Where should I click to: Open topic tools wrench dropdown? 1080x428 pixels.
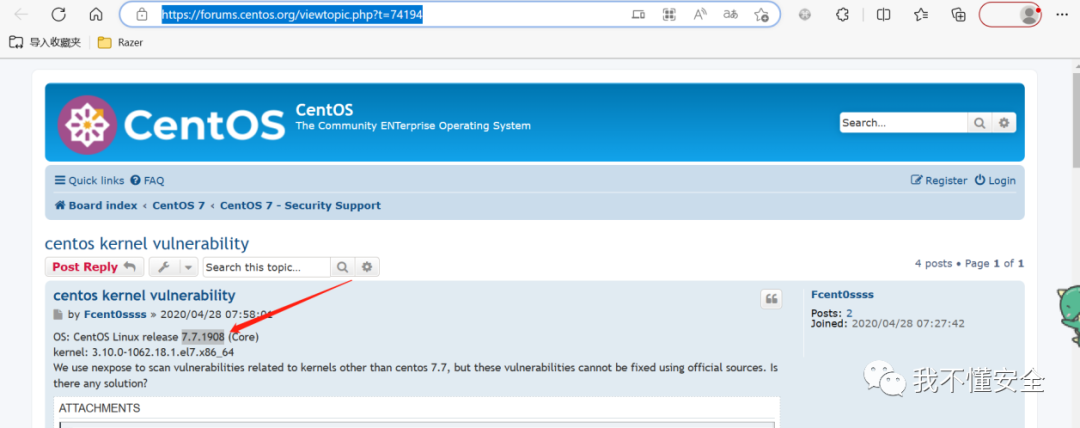[x=174, y=267]
